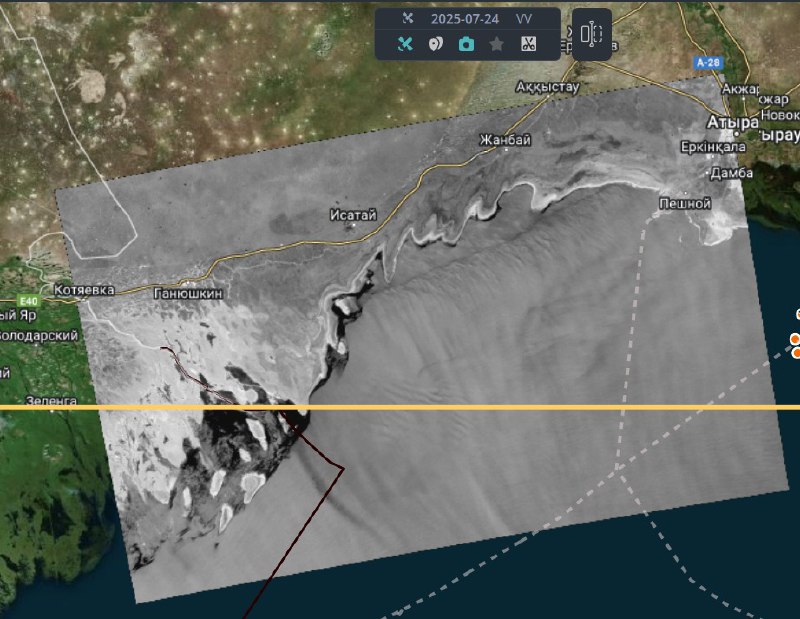The image size is (800, 619).
Task: Select the teal satellite imagery icon
Action: point(405,44)
